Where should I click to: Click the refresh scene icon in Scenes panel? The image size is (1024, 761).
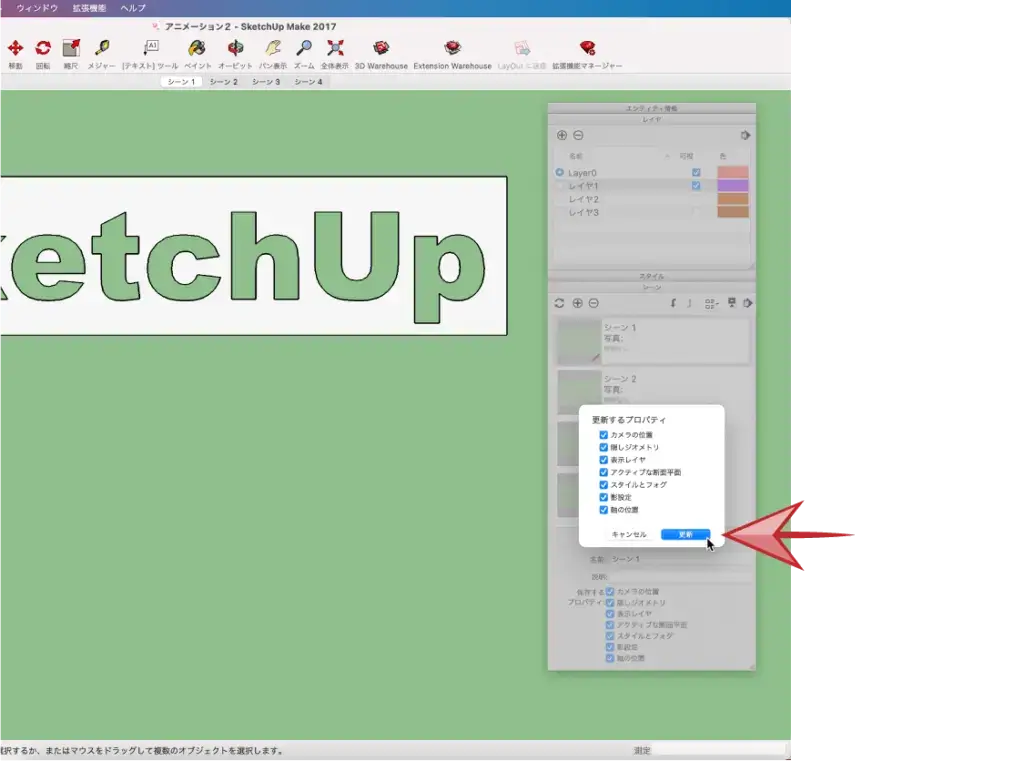coord(560,303)
